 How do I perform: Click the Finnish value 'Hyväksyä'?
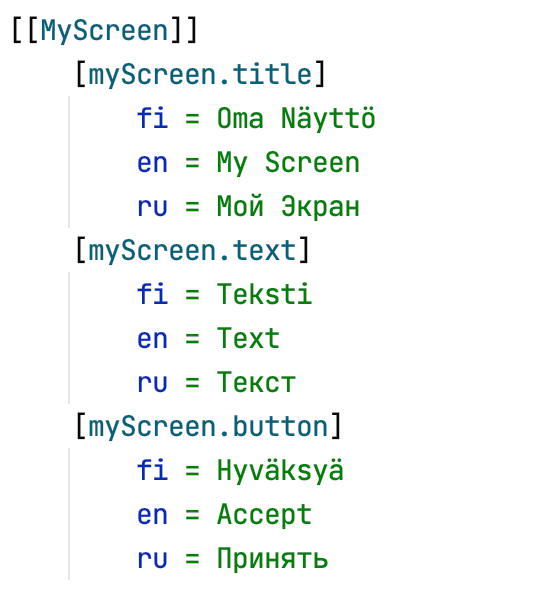tap(280, 471)
